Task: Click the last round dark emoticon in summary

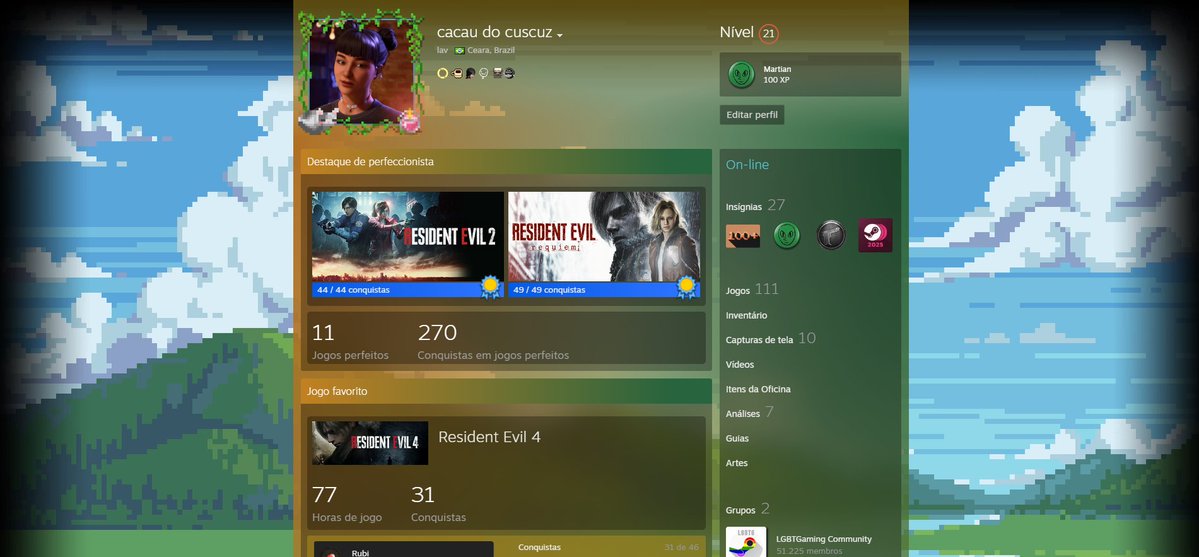Action: (509, 73)
